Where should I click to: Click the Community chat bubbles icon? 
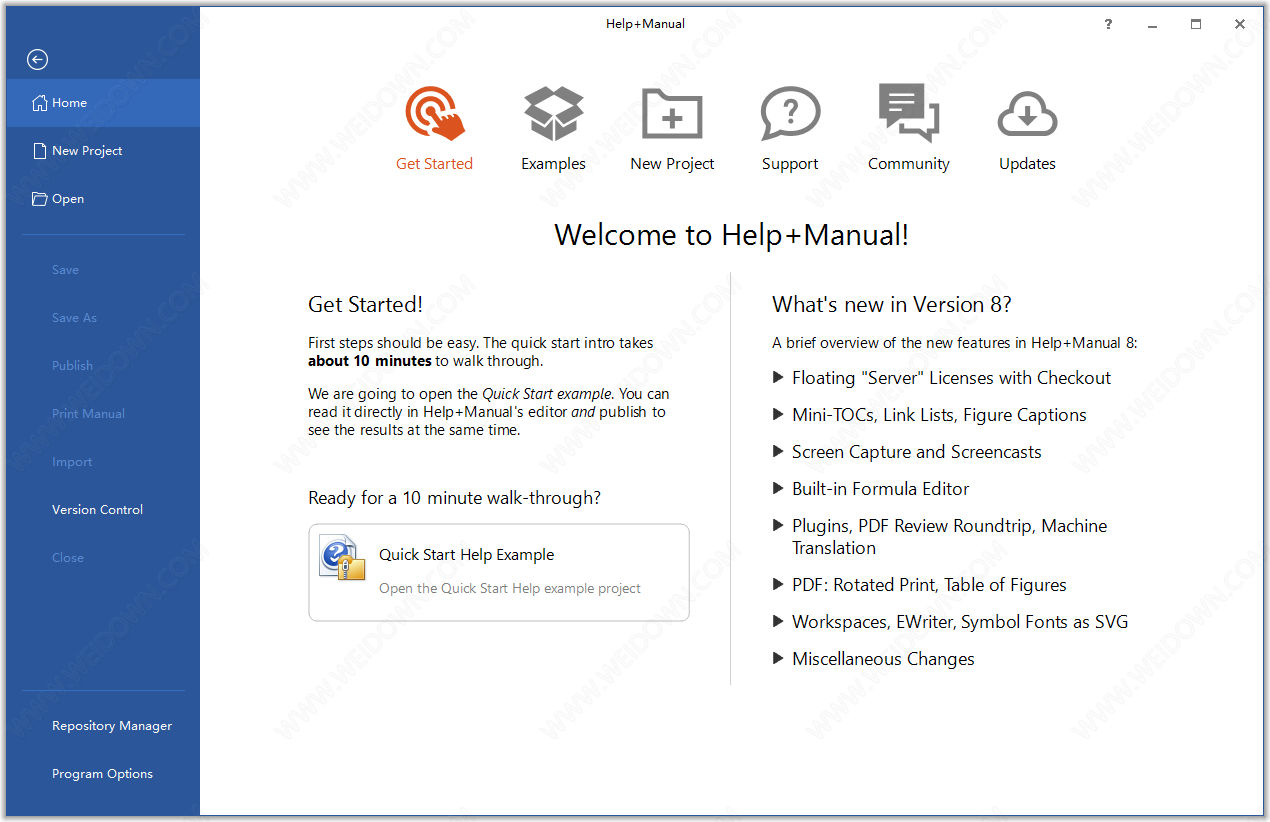coord(908,112)
